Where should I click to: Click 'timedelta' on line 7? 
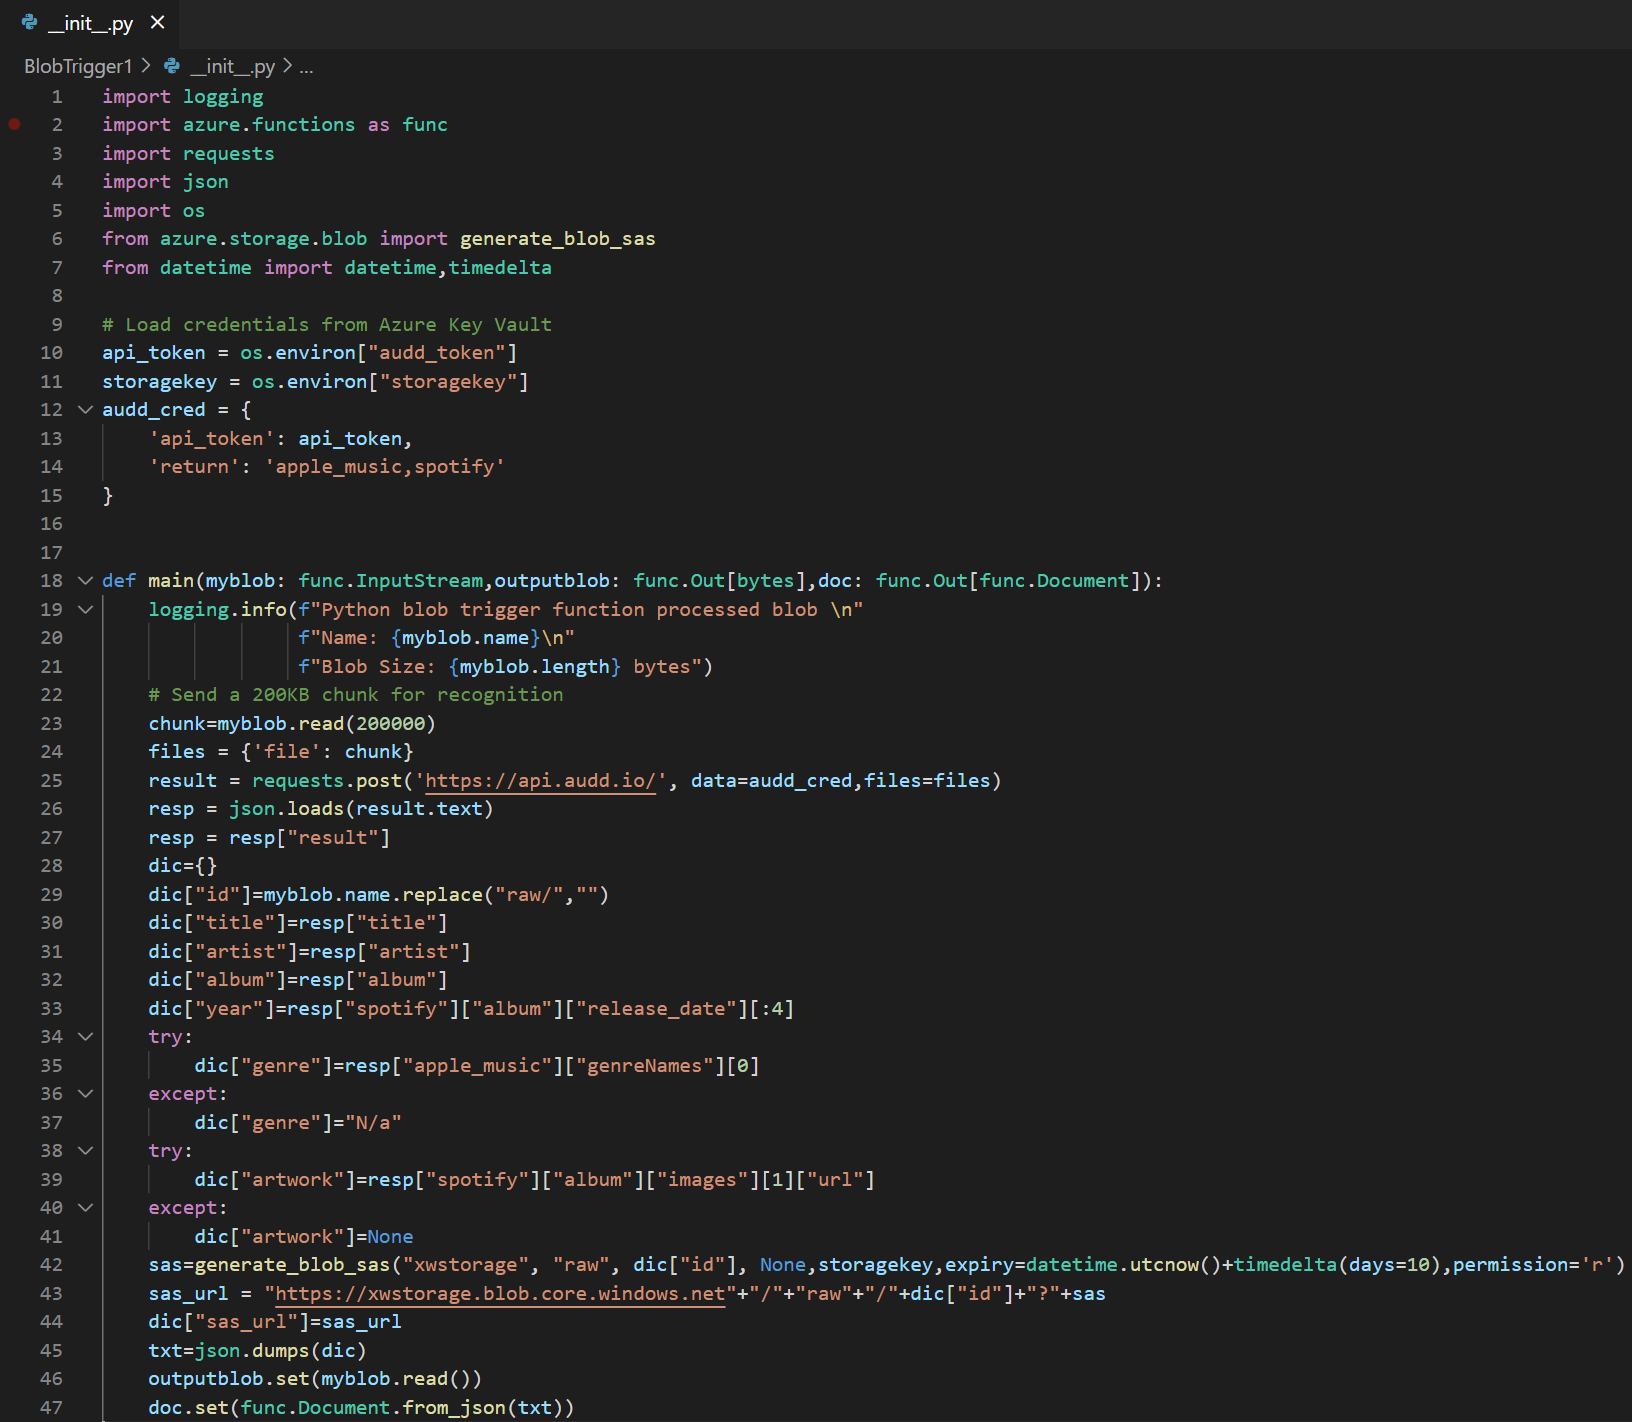(x=500, y=267)
